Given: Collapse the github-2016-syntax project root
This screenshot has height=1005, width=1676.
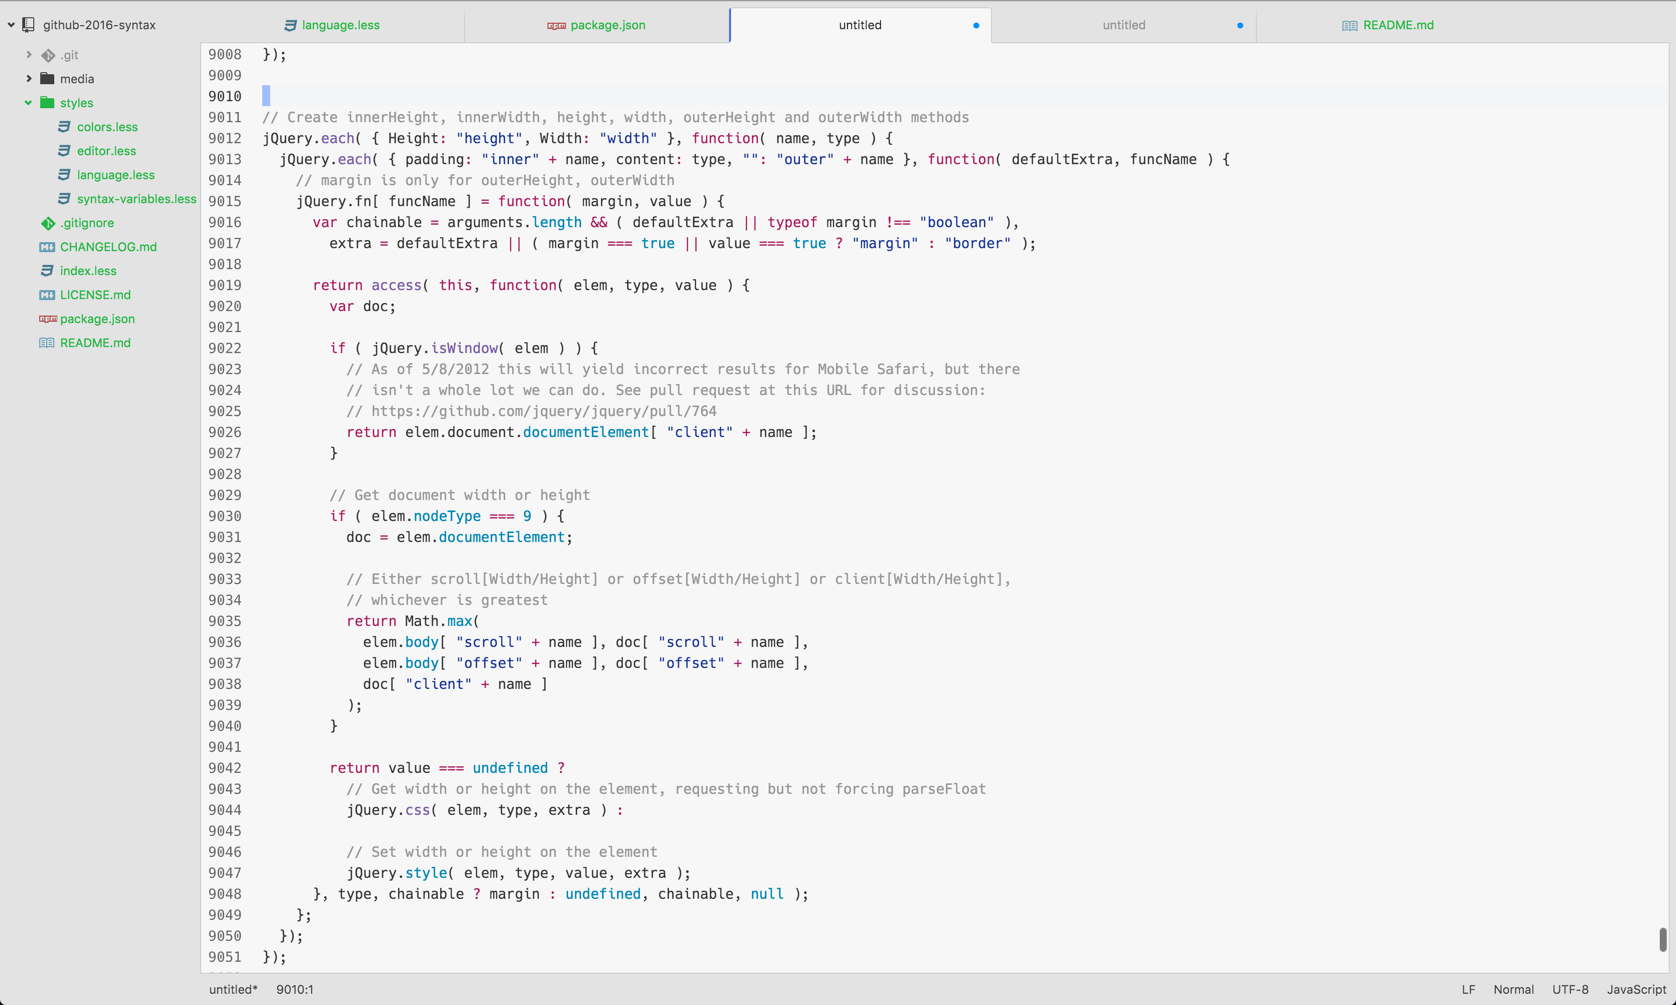Looking at the screenshot, I should pos(11,25).
